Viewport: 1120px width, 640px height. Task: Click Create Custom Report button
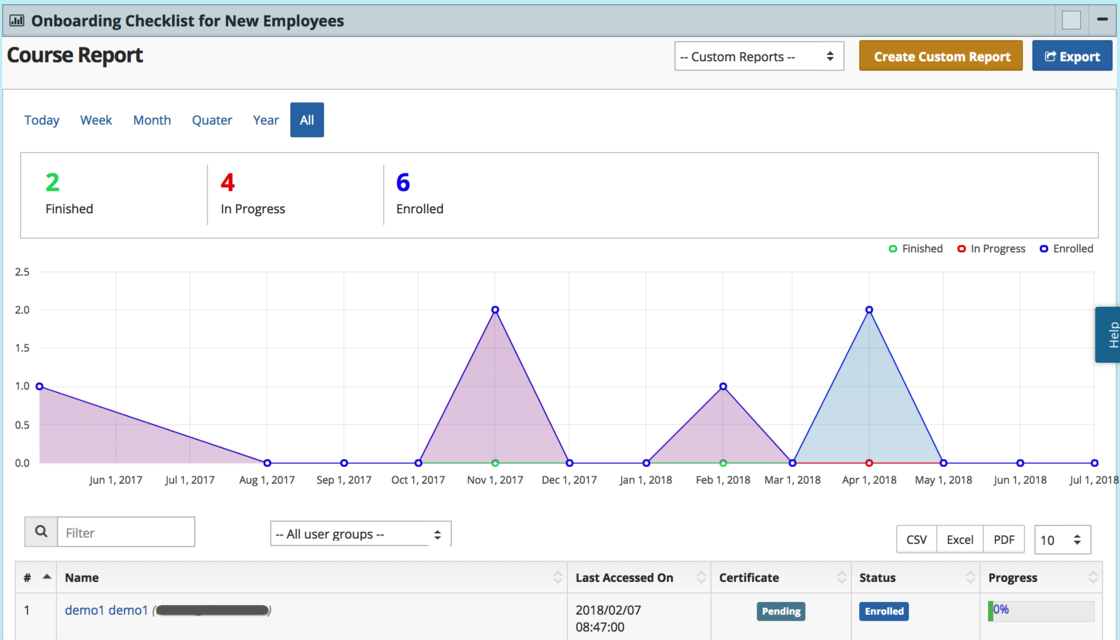coord(941,56)
